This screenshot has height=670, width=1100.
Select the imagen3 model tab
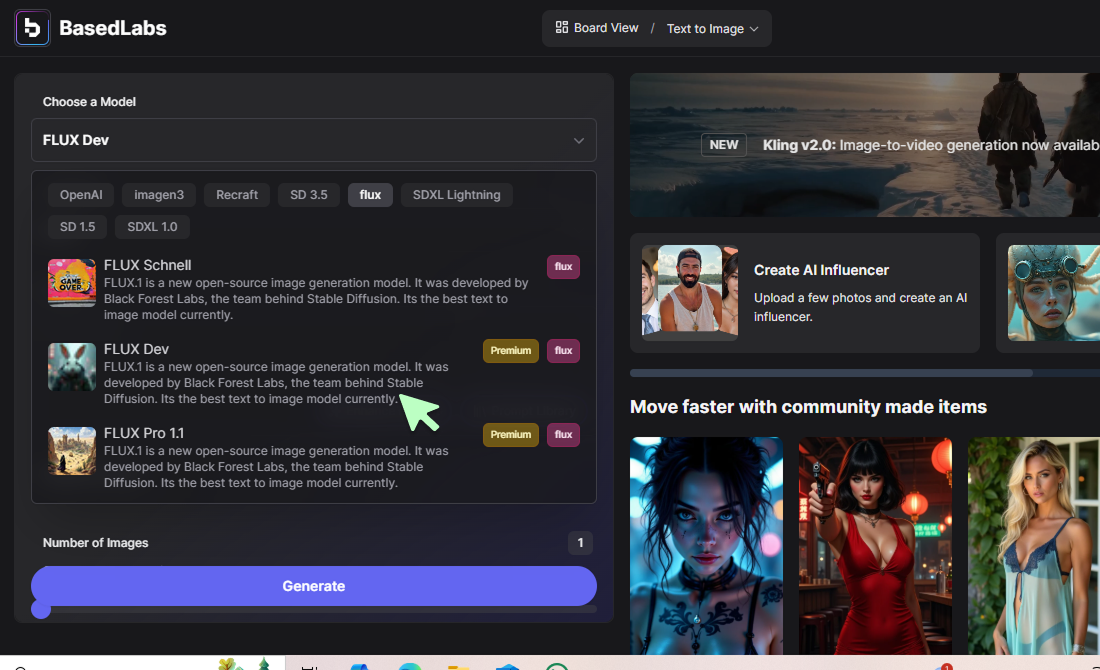tap(159, 195)
